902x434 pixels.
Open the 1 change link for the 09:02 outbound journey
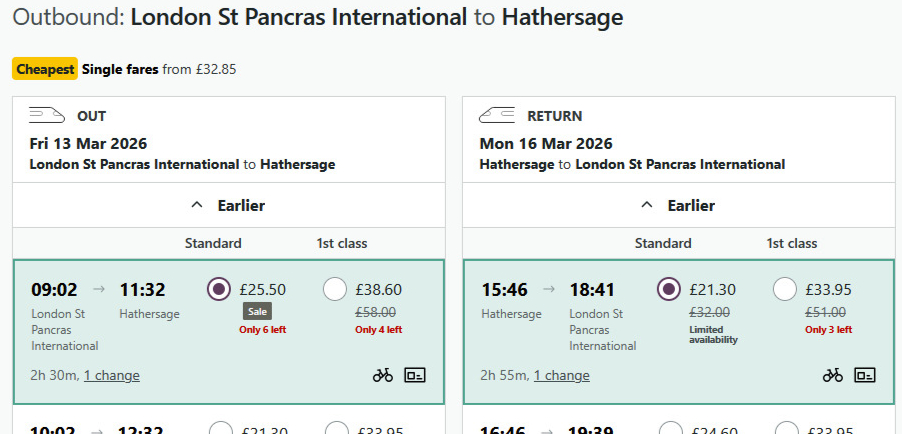click(x=111, y=375)
